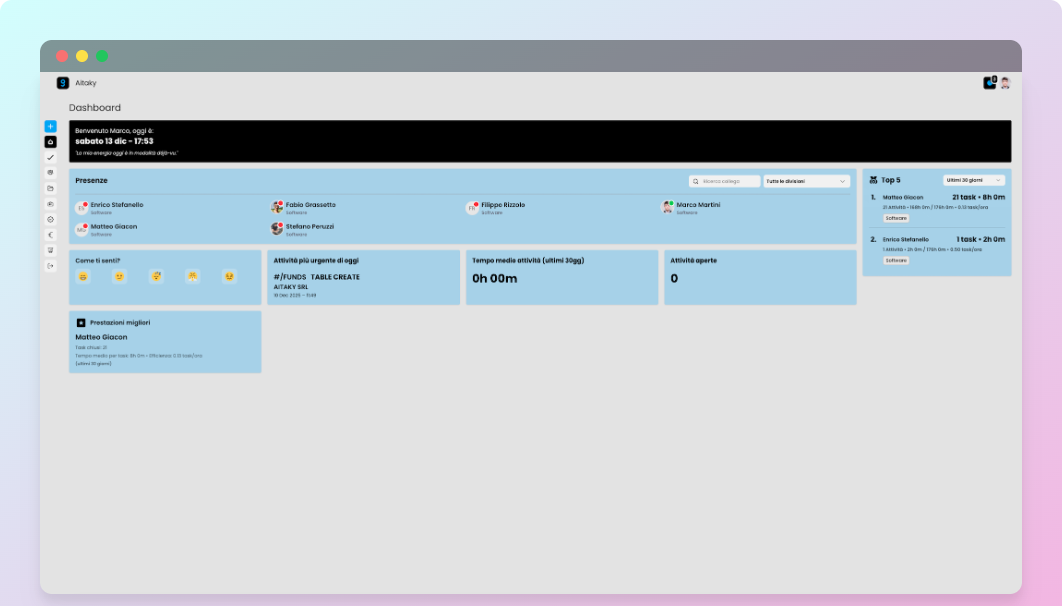Image resolution: width=1062 pixels, height=606 pixels.
Task: Open the notifications icon showing badge 0
Action: pos(989,83)
